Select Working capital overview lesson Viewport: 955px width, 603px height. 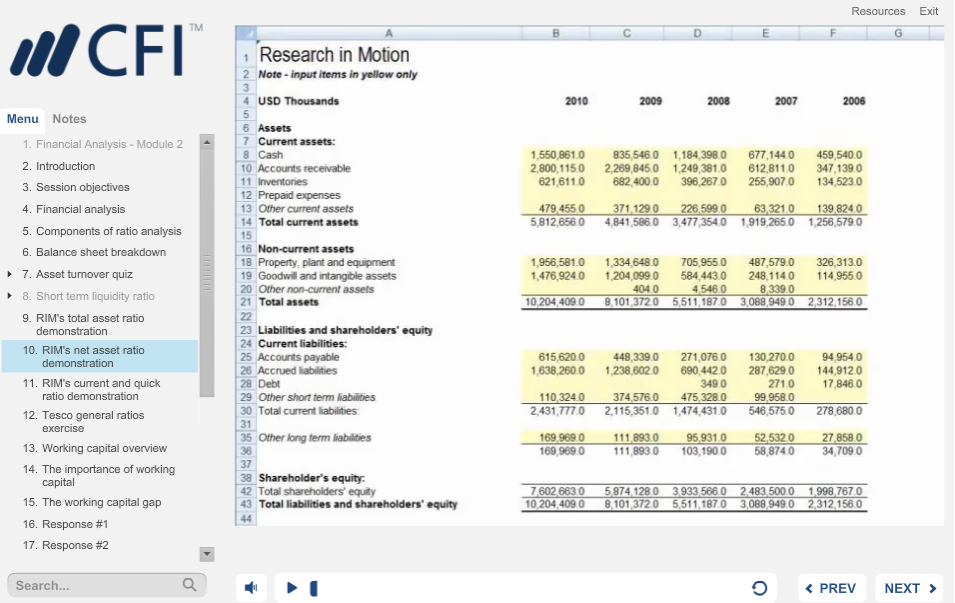[94, 448]
